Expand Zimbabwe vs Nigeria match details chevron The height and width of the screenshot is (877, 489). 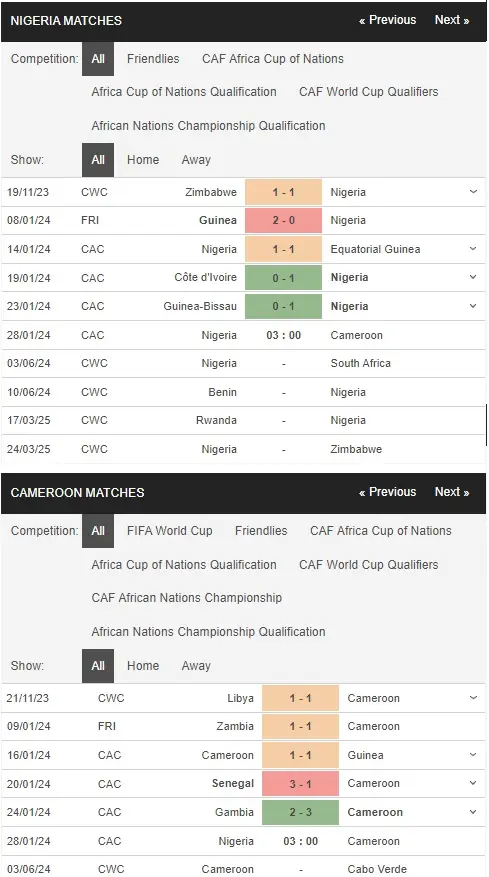click(x=473, y=192)
